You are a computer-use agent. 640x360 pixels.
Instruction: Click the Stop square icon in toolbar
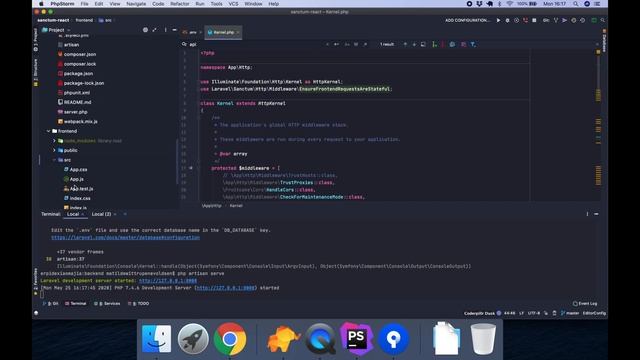(x=534, y=20)
